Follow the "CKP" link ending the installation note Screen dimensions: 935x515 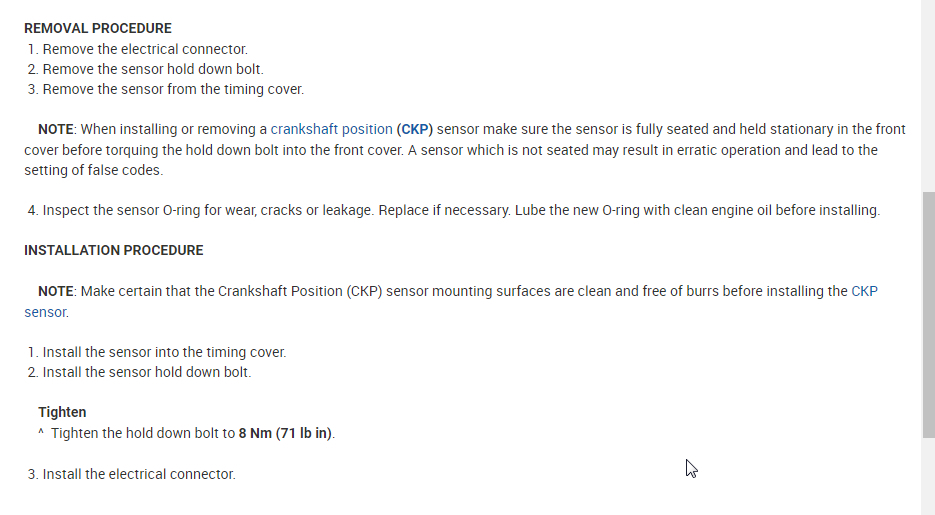(x=864, y=291)
